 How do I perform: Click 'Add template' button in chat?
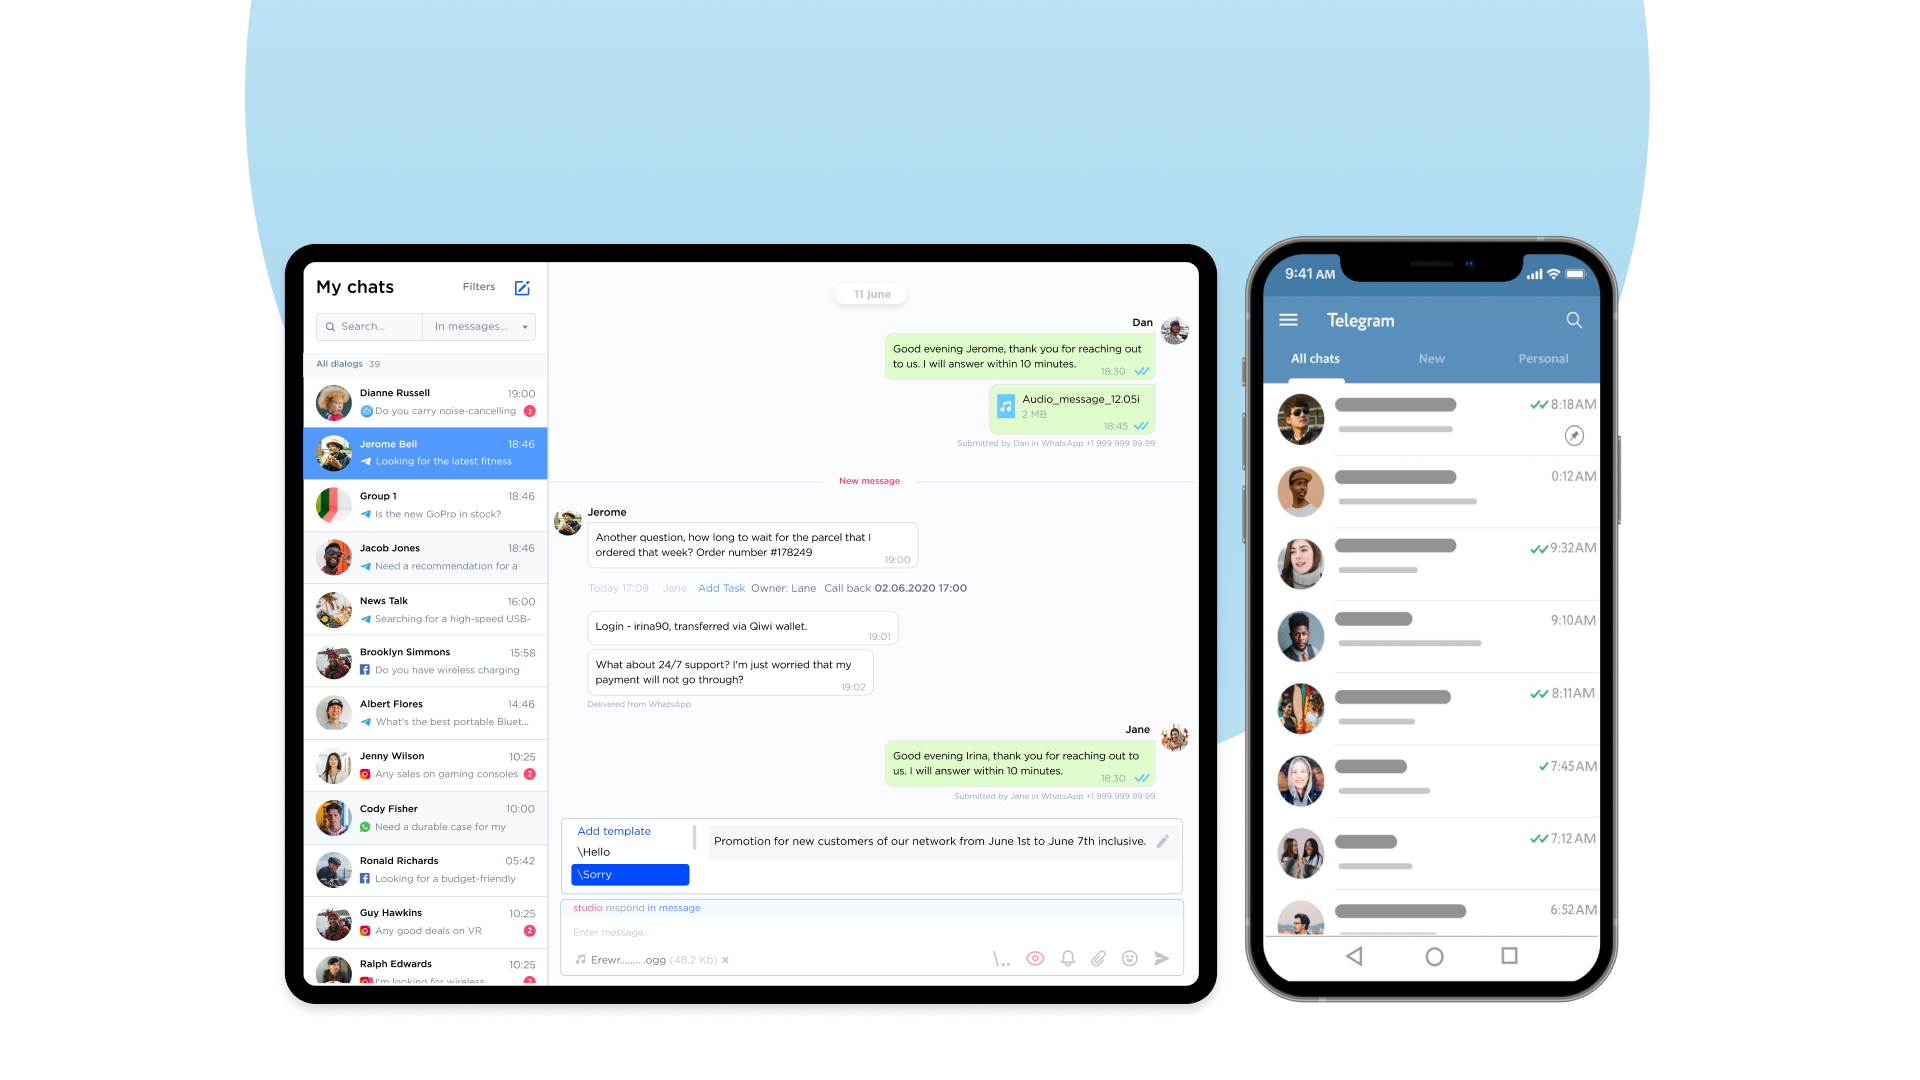point(613,829)
